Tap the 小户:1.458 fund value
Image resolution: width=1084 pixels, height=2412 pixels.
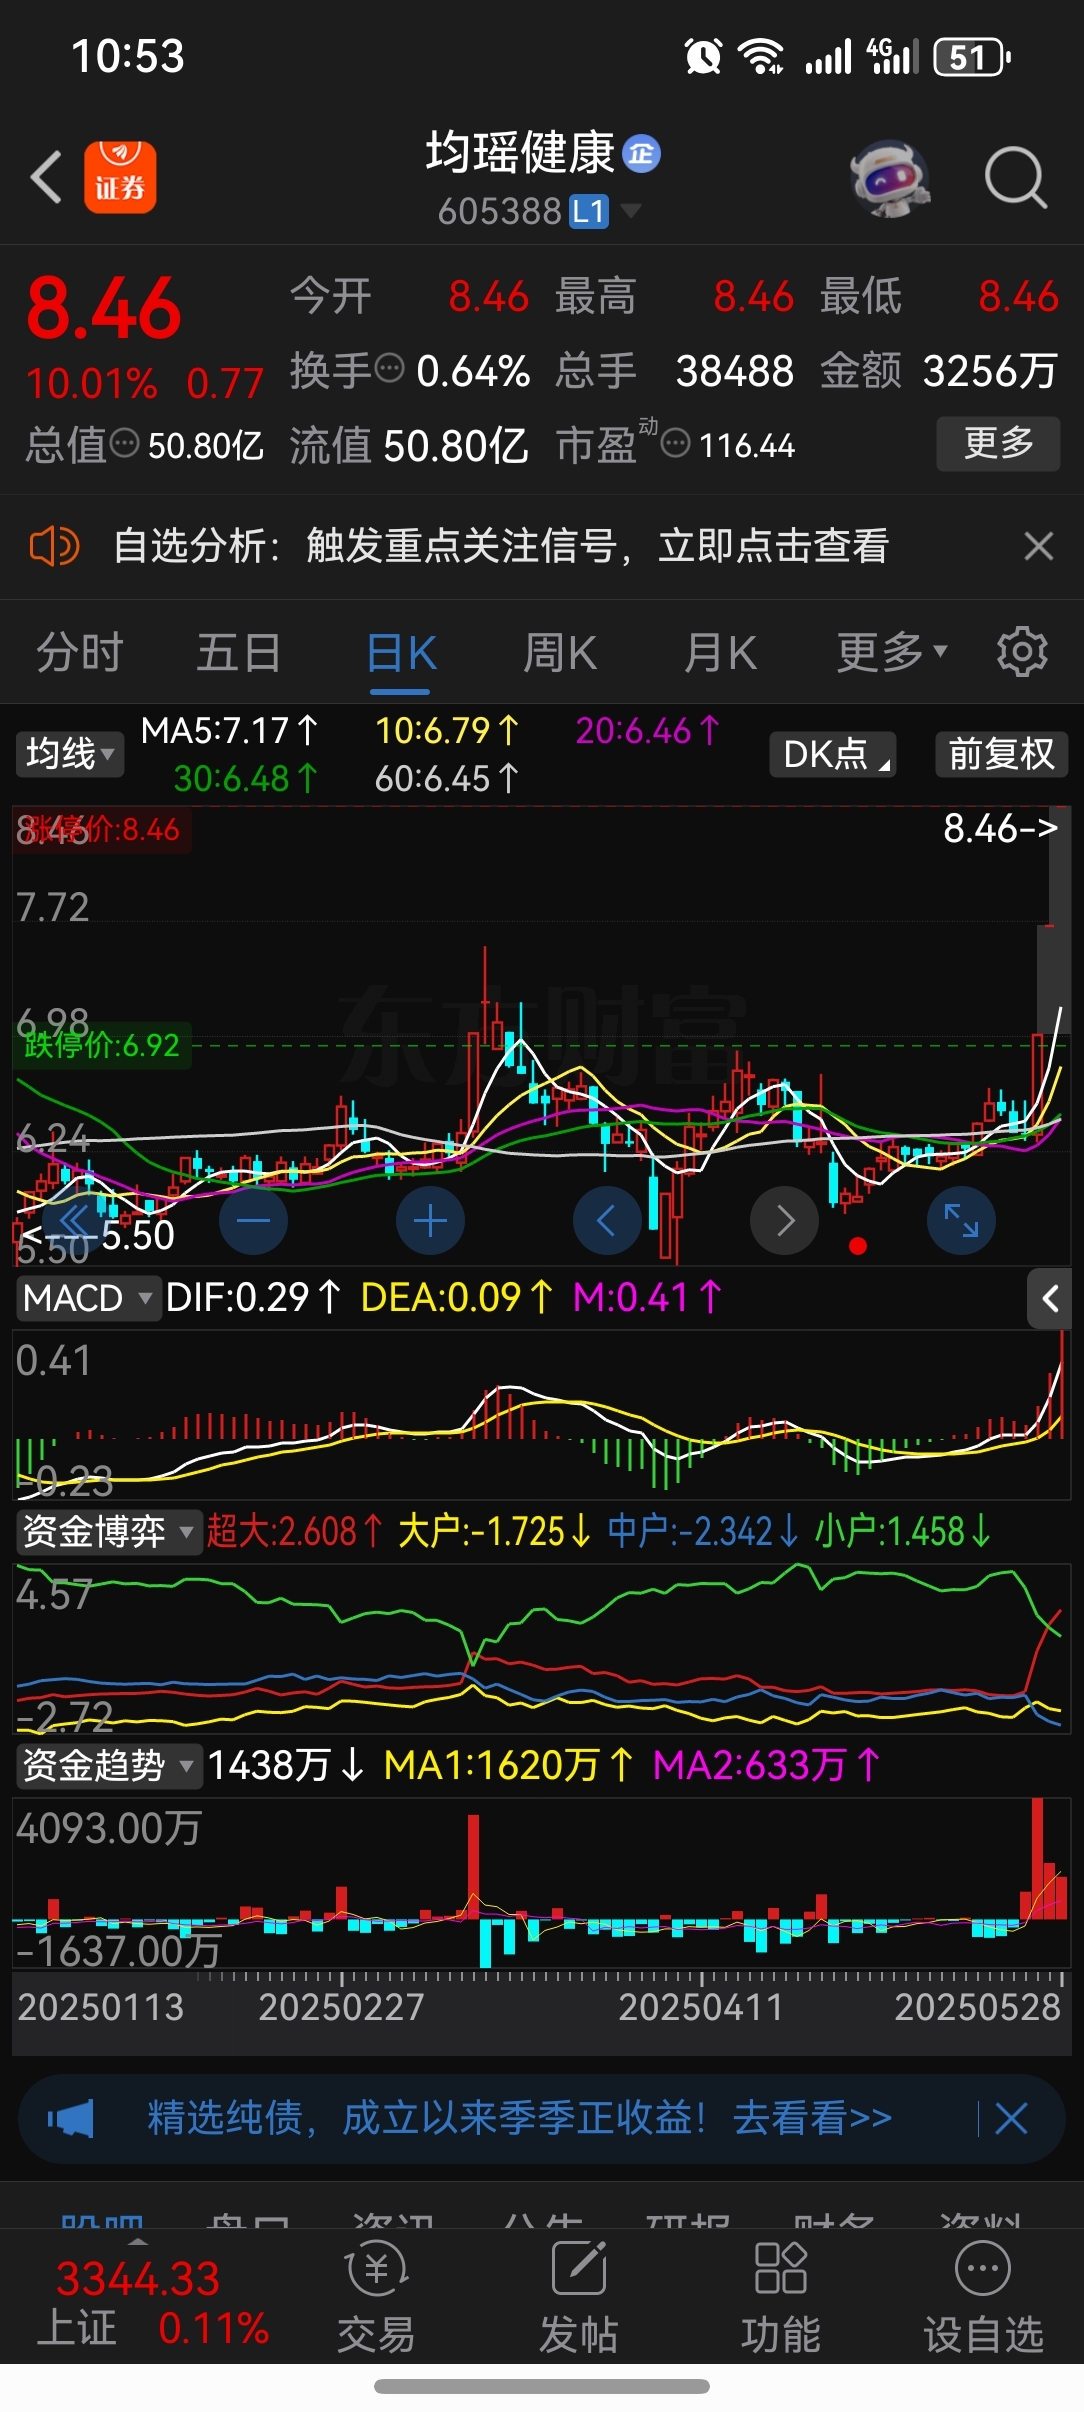903,1531
